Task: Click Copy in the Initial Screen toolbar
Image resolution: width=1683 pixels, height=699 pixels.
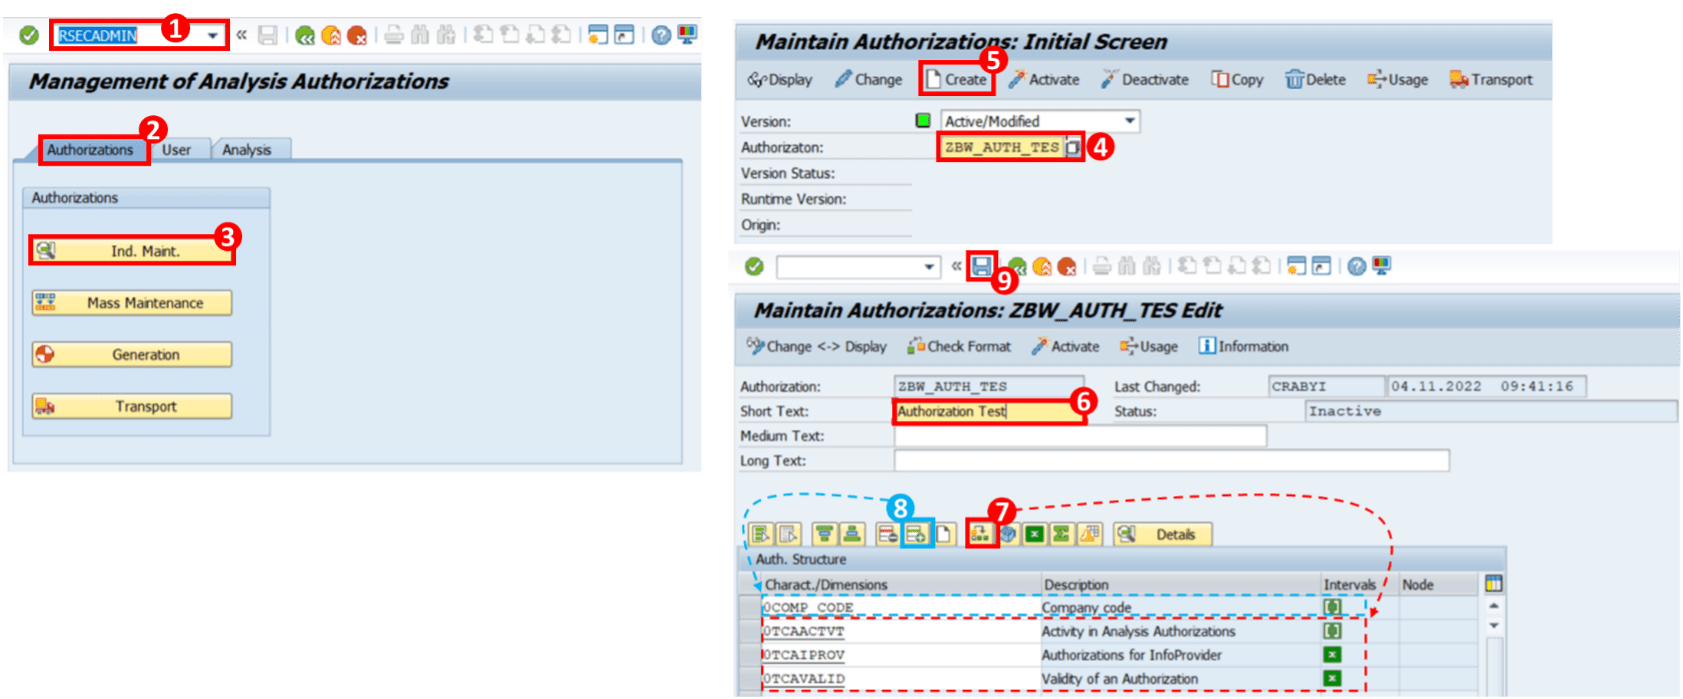Action: coord(1237,80)
